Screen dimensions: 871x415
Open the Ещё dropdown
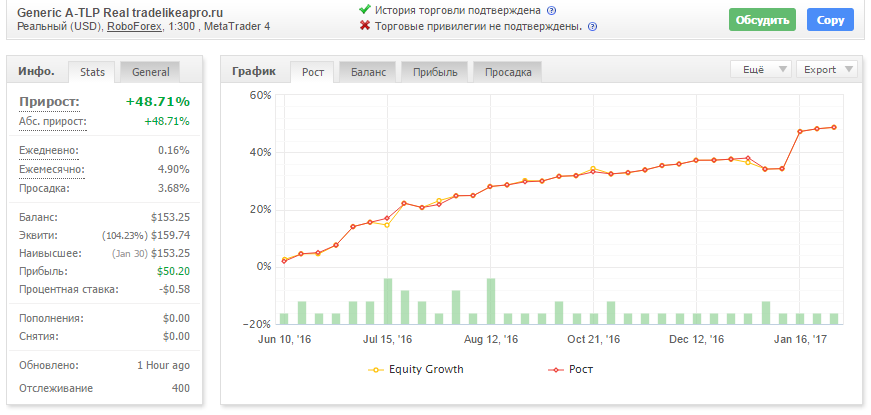(760, 69)
